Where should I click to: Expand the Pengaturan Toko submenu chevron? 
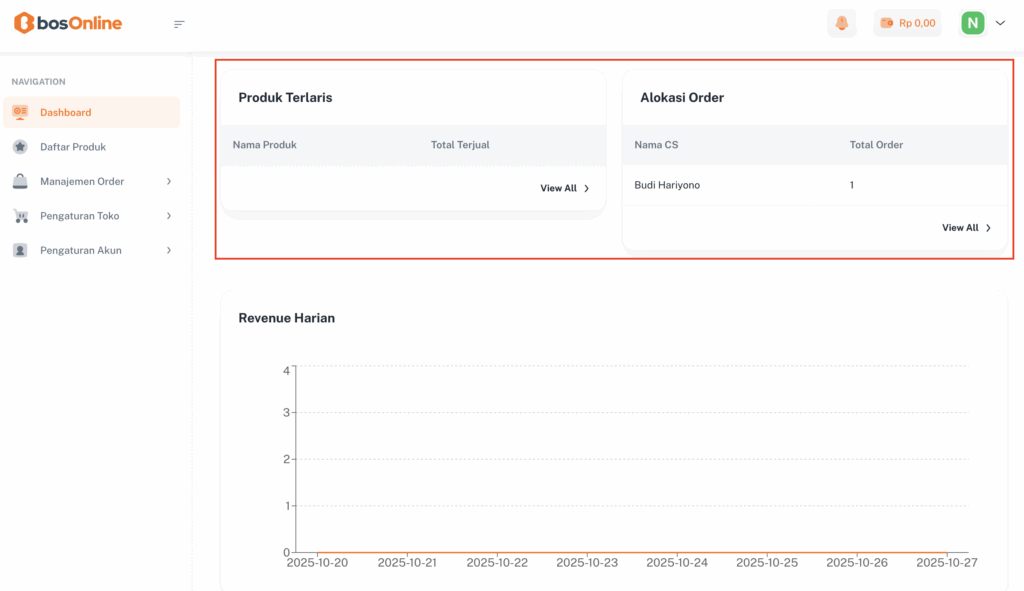(169, 216)
